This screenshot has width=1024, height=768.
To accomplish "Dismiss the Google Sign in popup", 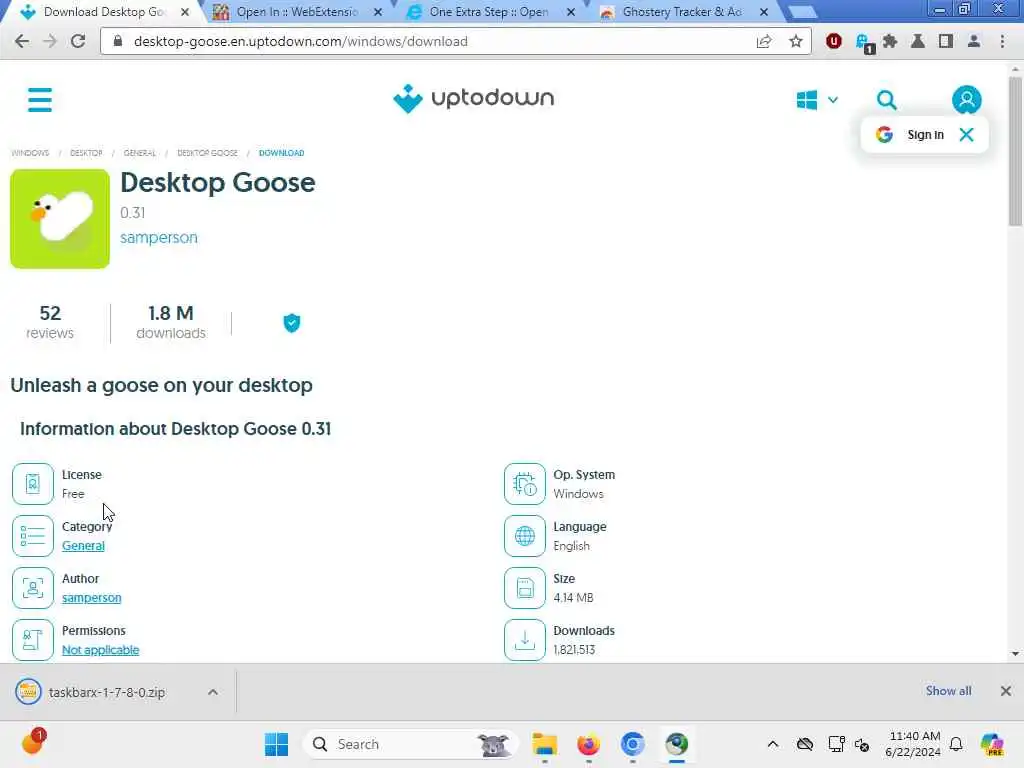I will click(x=967, y=135).
